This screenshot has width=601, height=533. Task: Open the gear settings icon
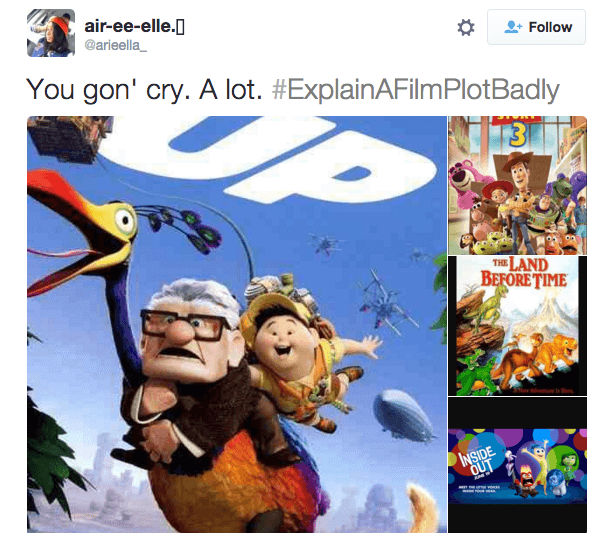point(466,28)
